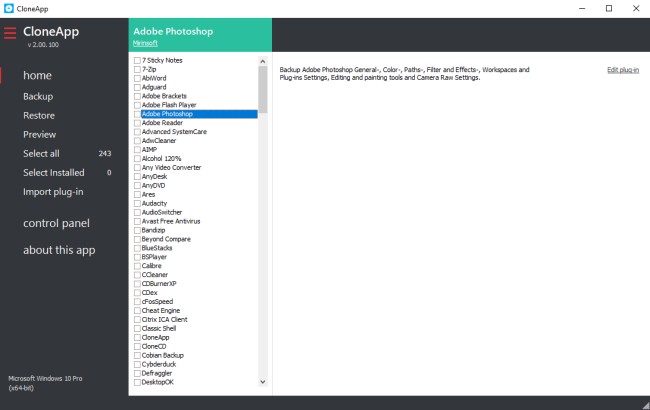Viewport: 650px width, 410px height.
Task: Select Cobian Backup entry
Action: click(162, 355)
